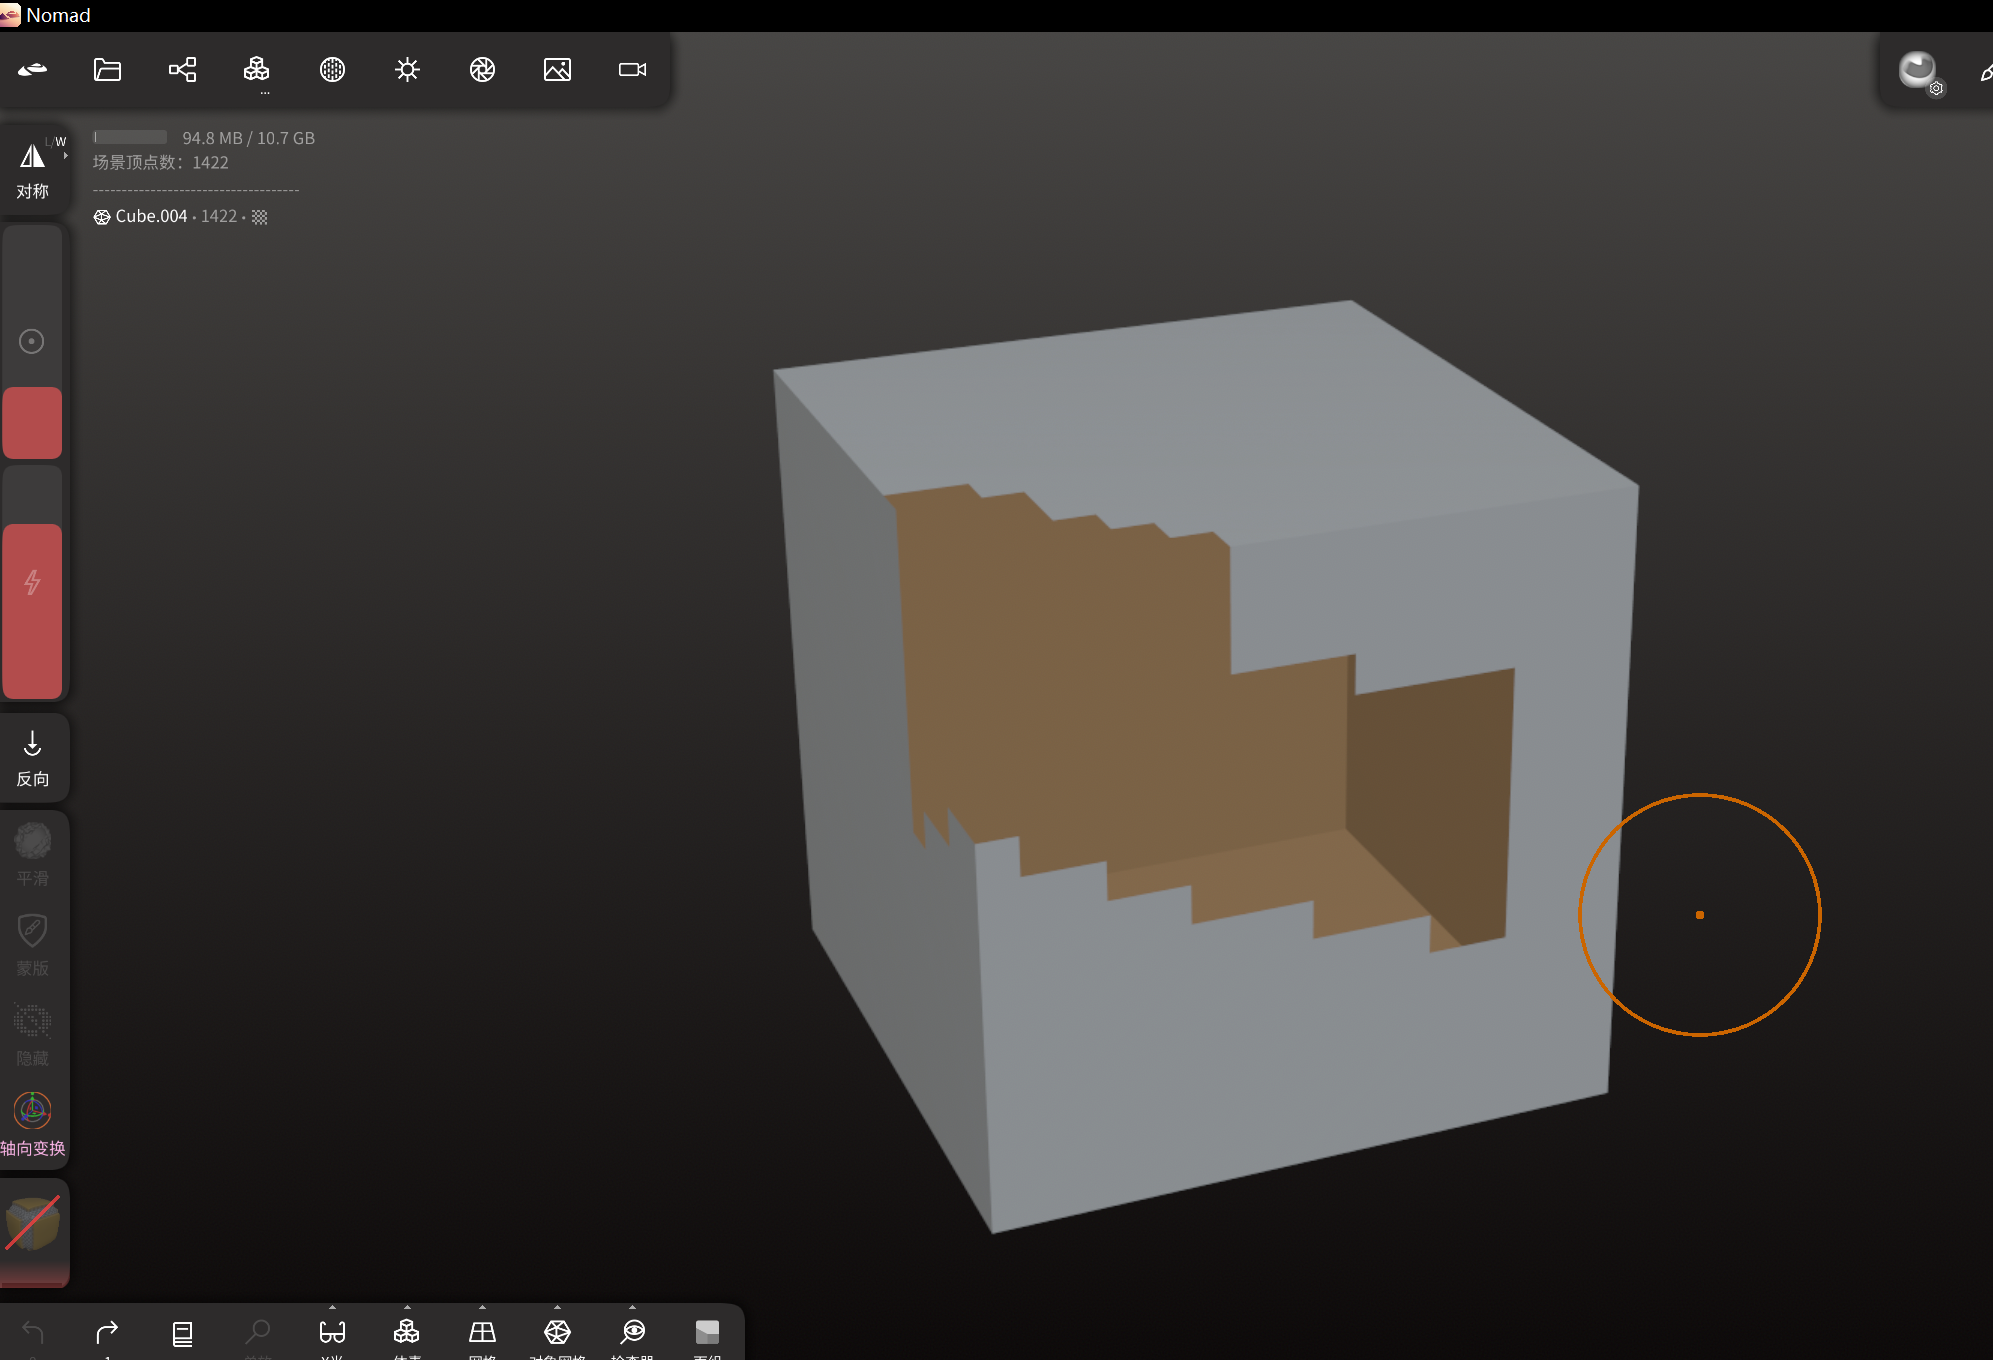
Task: Click the 面组 face group button
Action: point(707,1332)
